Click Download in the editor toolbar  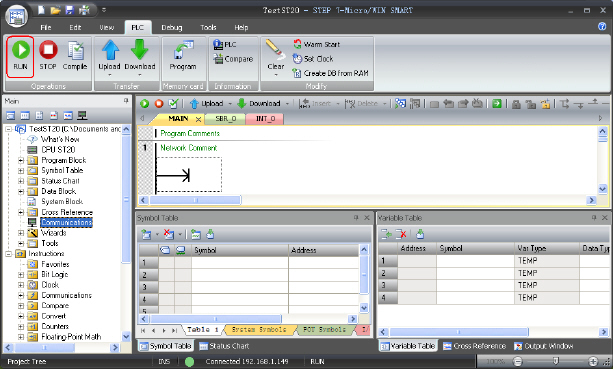258,104
